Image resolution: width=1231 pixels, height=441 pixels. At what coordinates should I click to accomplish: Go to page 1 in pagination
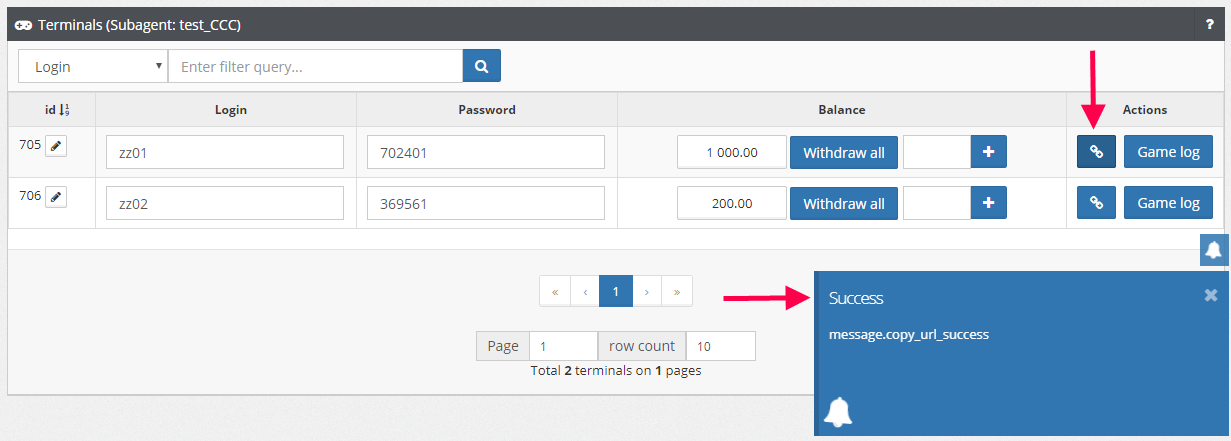(616, 291)
